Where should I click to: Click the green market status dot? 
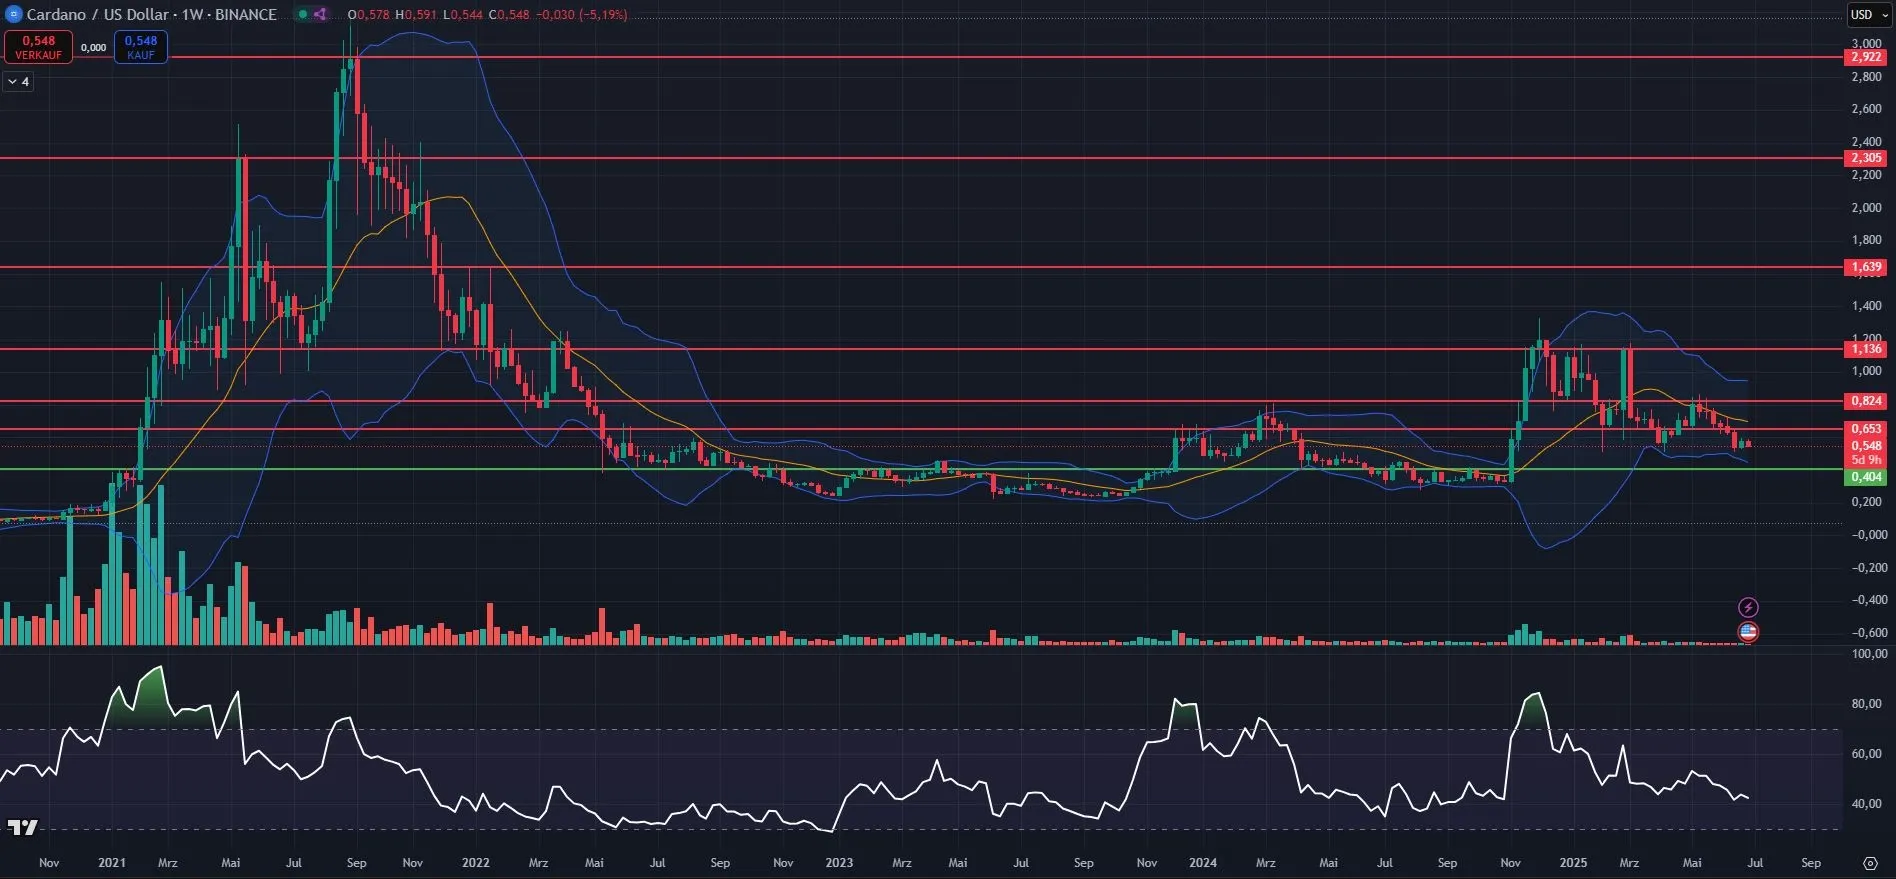pyautogui.click(x=302, y=14)
